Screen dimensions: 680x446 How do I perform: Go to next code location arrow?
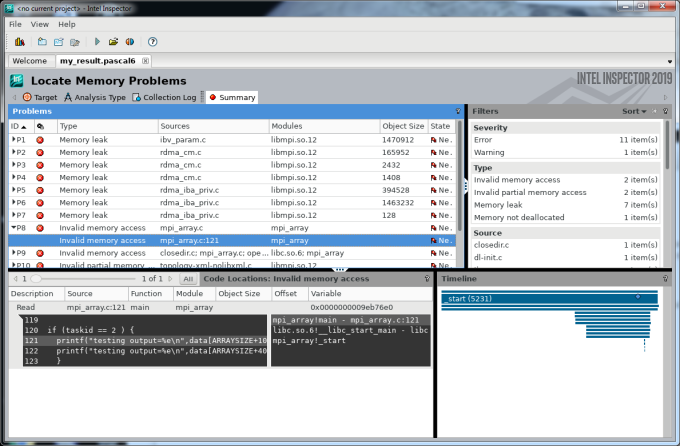(170, 279)
